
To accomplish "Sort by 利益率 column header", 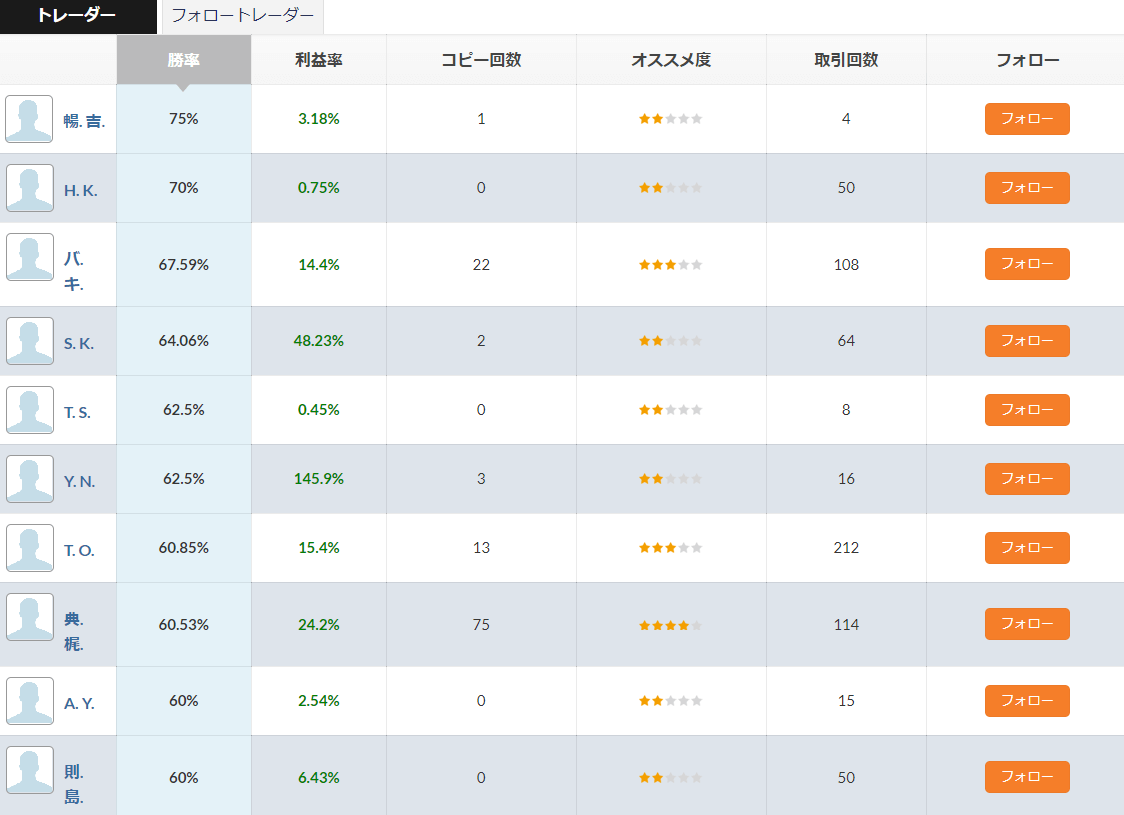I will (319, 60).
